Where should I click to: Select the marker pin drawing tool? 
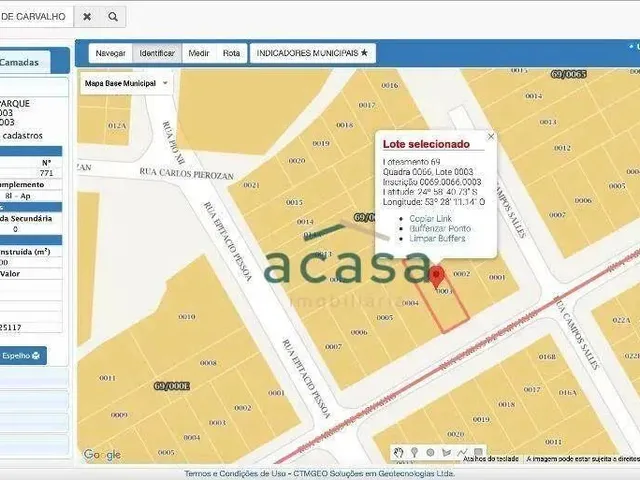[414, 452]
